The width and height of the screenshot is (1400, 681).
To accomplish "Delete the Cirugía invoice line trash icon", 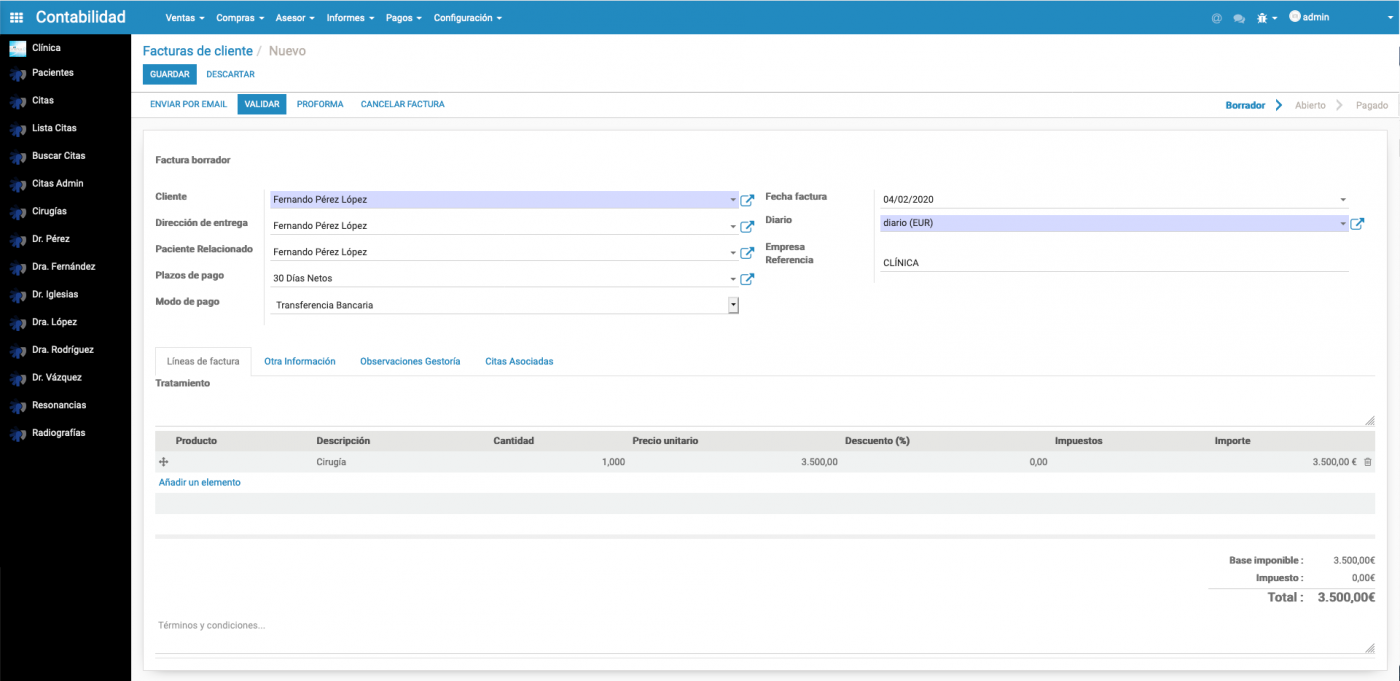I will [x=1368, y=462].
